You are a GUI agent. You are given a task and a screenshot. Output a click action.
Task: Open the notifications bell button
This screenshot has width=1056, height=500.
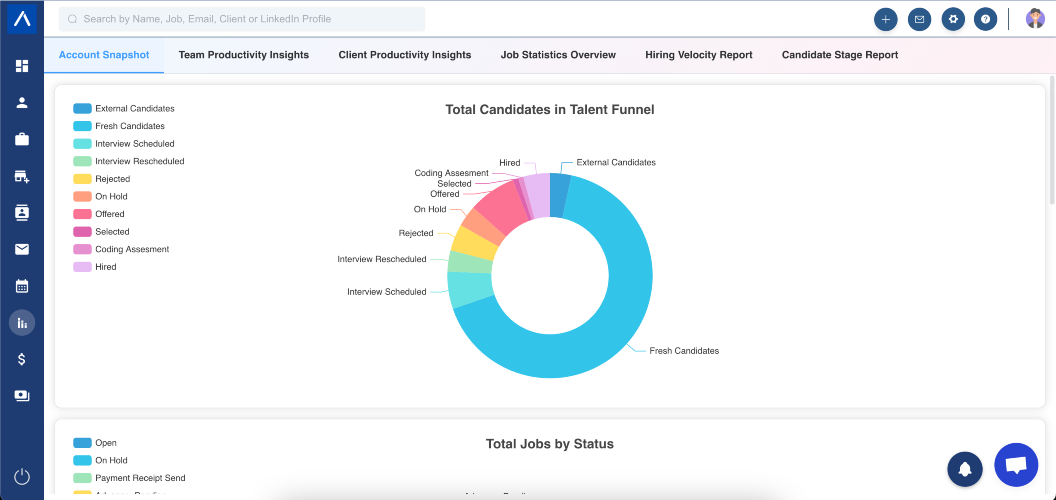point(965,469)
